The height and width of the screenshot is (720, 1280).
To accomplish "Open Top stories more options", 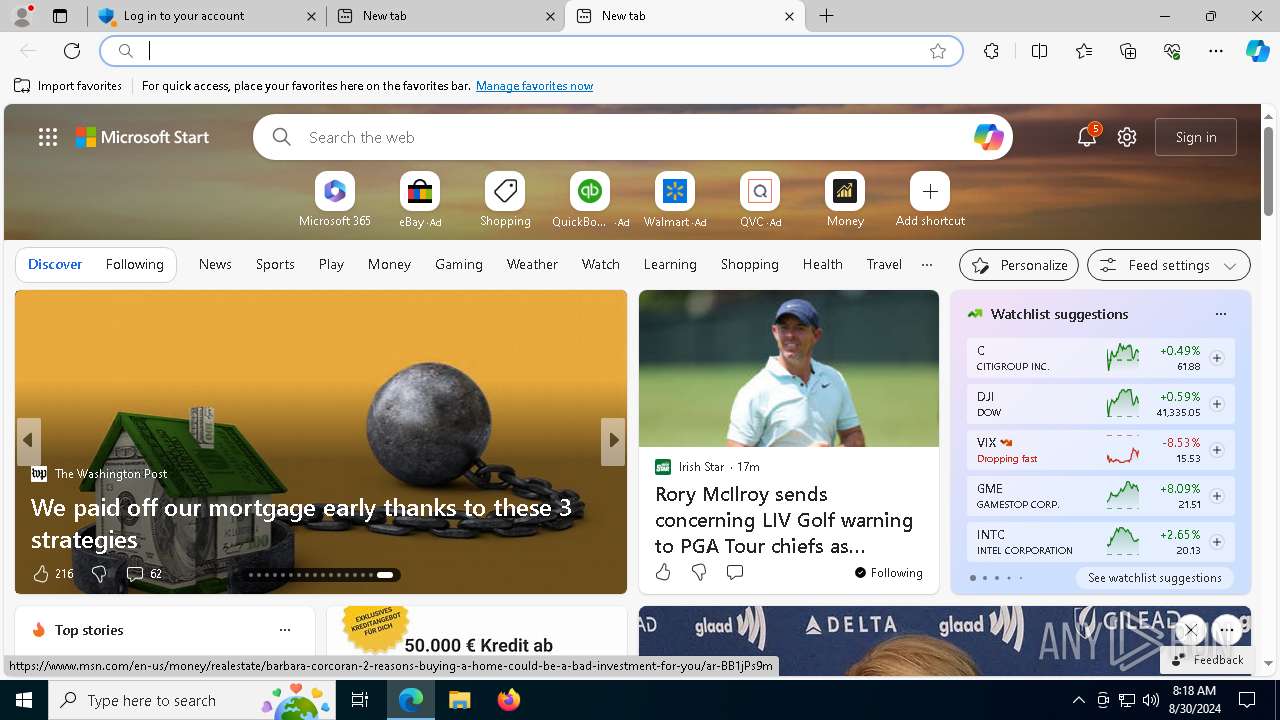I will (x=285, y=630).
